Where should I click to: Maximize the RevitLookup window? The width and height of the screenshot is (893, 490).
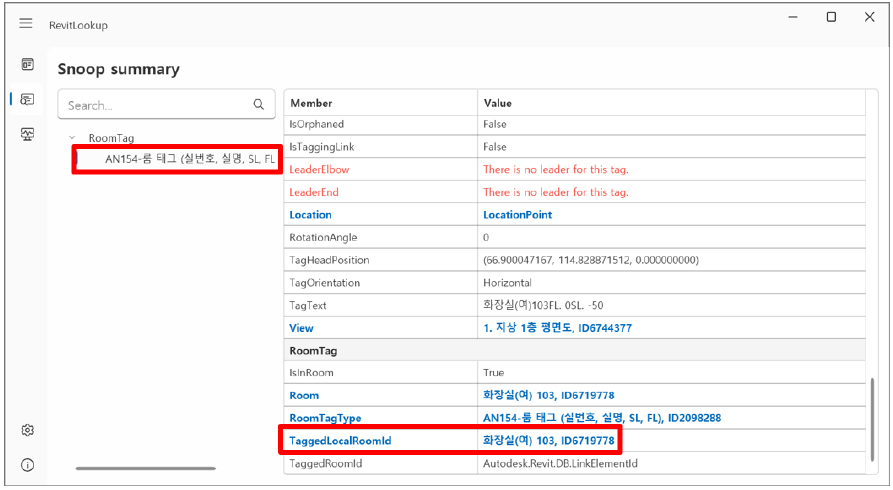[x=831, y=17]
